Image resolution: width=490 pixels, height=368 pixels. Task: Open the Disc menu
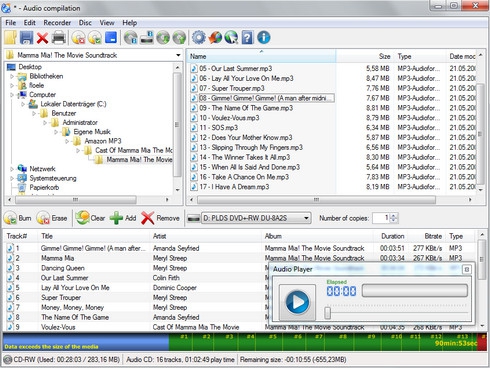coord(85,23)
